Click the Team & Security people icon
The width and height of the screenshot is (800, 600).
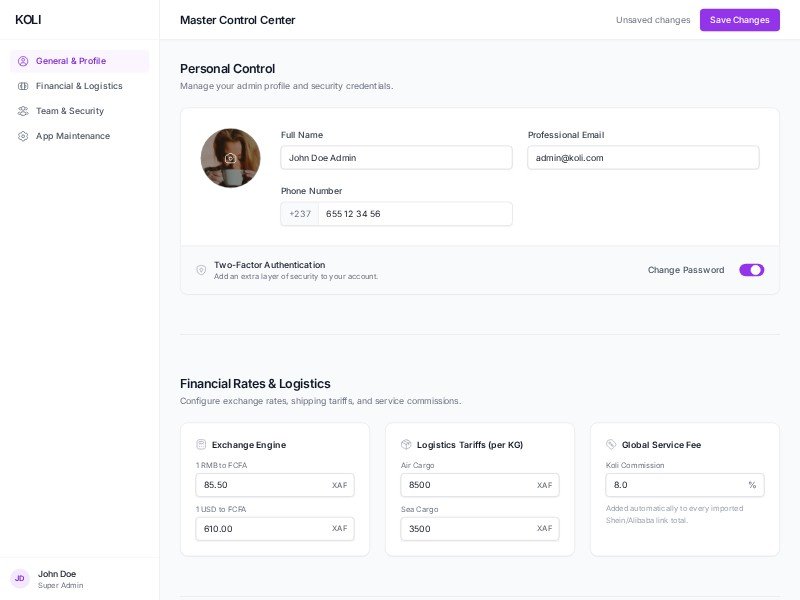[23, 111]
